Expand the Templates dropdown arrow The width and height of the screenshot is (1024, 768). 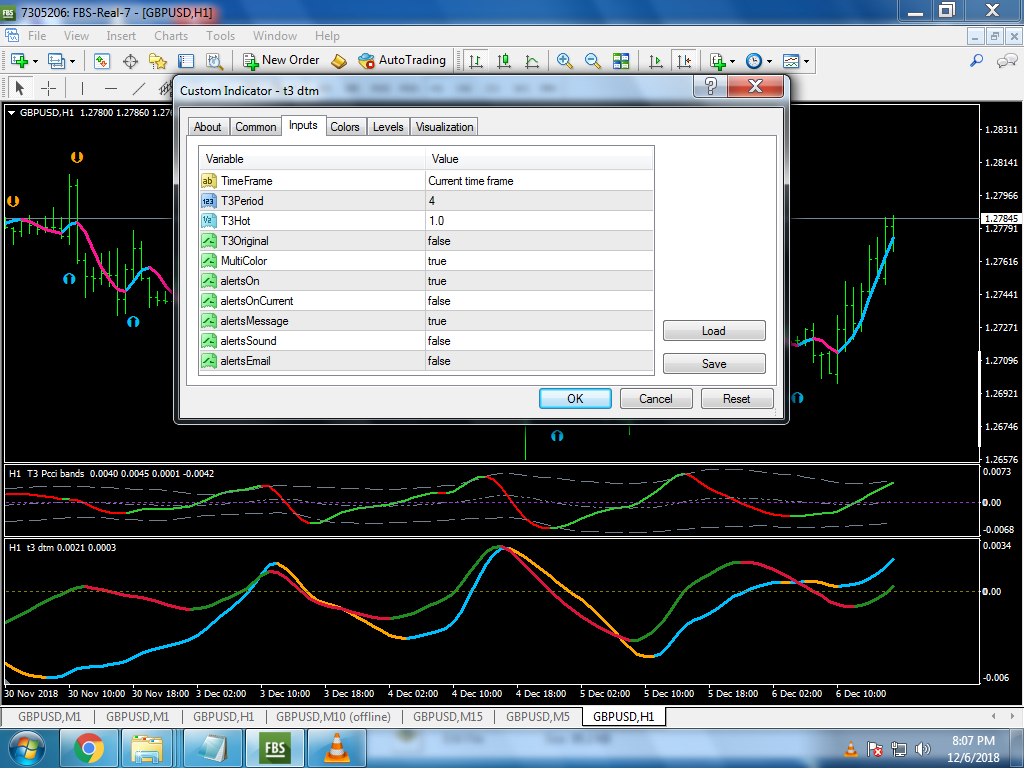807,61
